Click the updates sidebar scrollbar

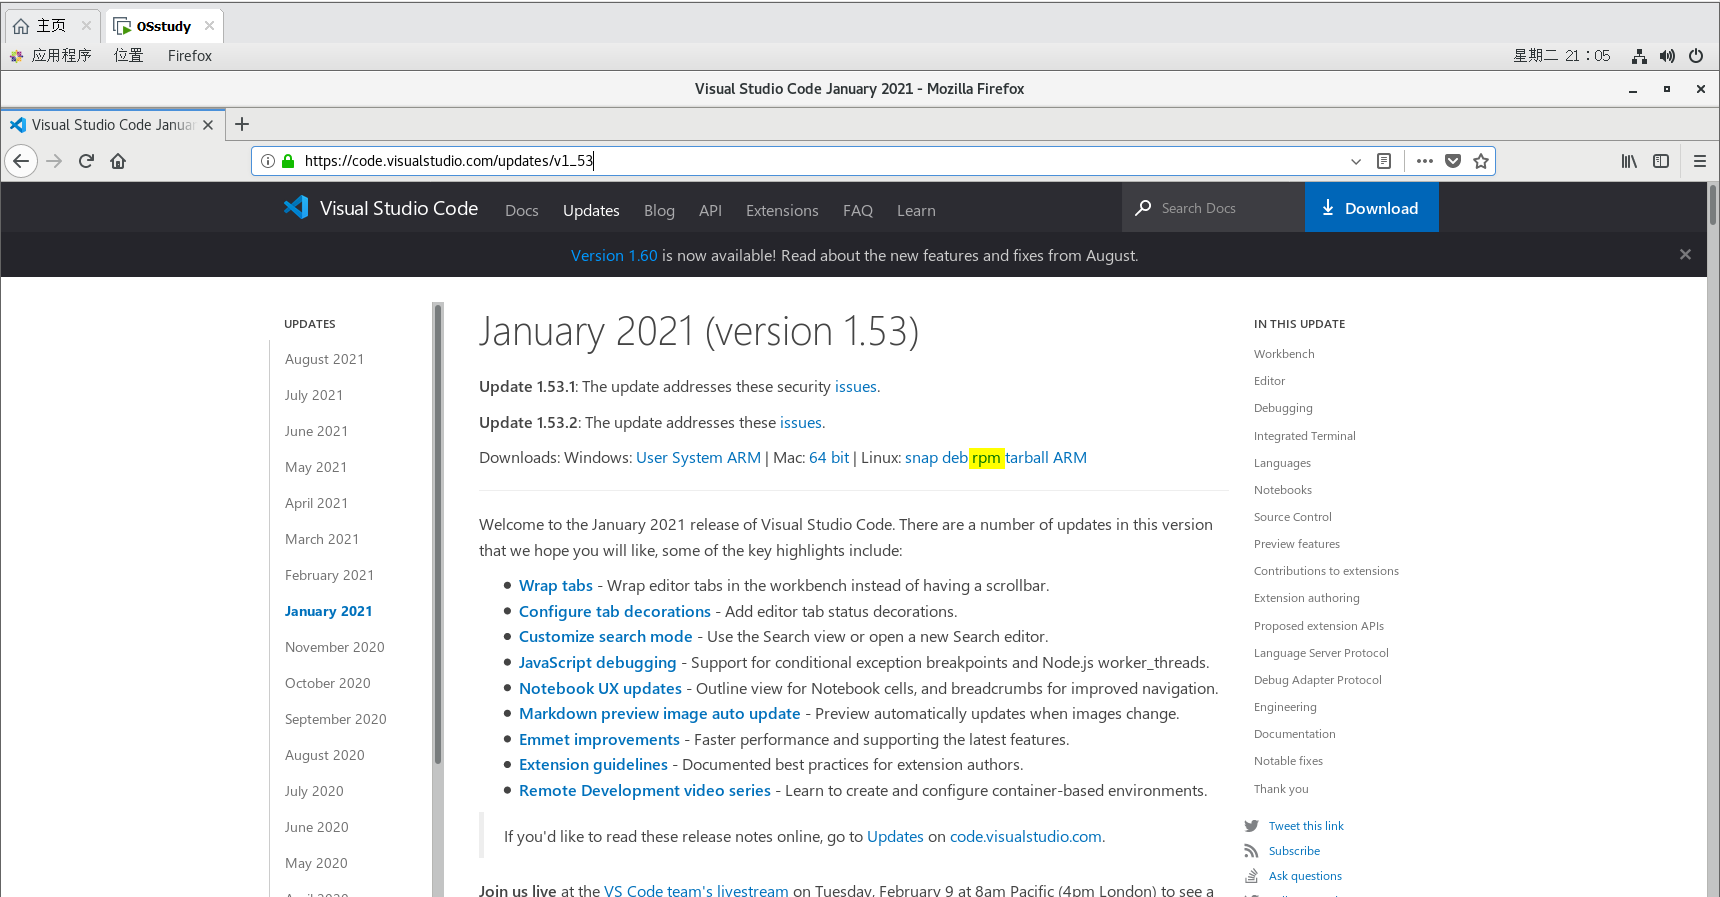(x=437, y=535)
